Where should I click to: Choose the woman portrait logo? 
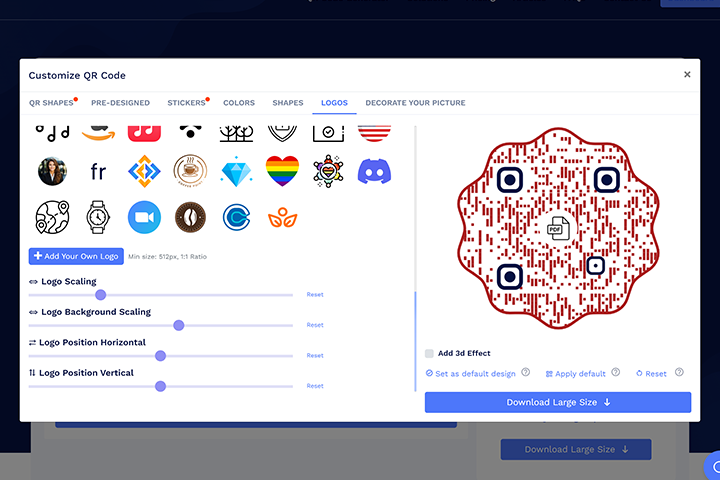[52, 171]
